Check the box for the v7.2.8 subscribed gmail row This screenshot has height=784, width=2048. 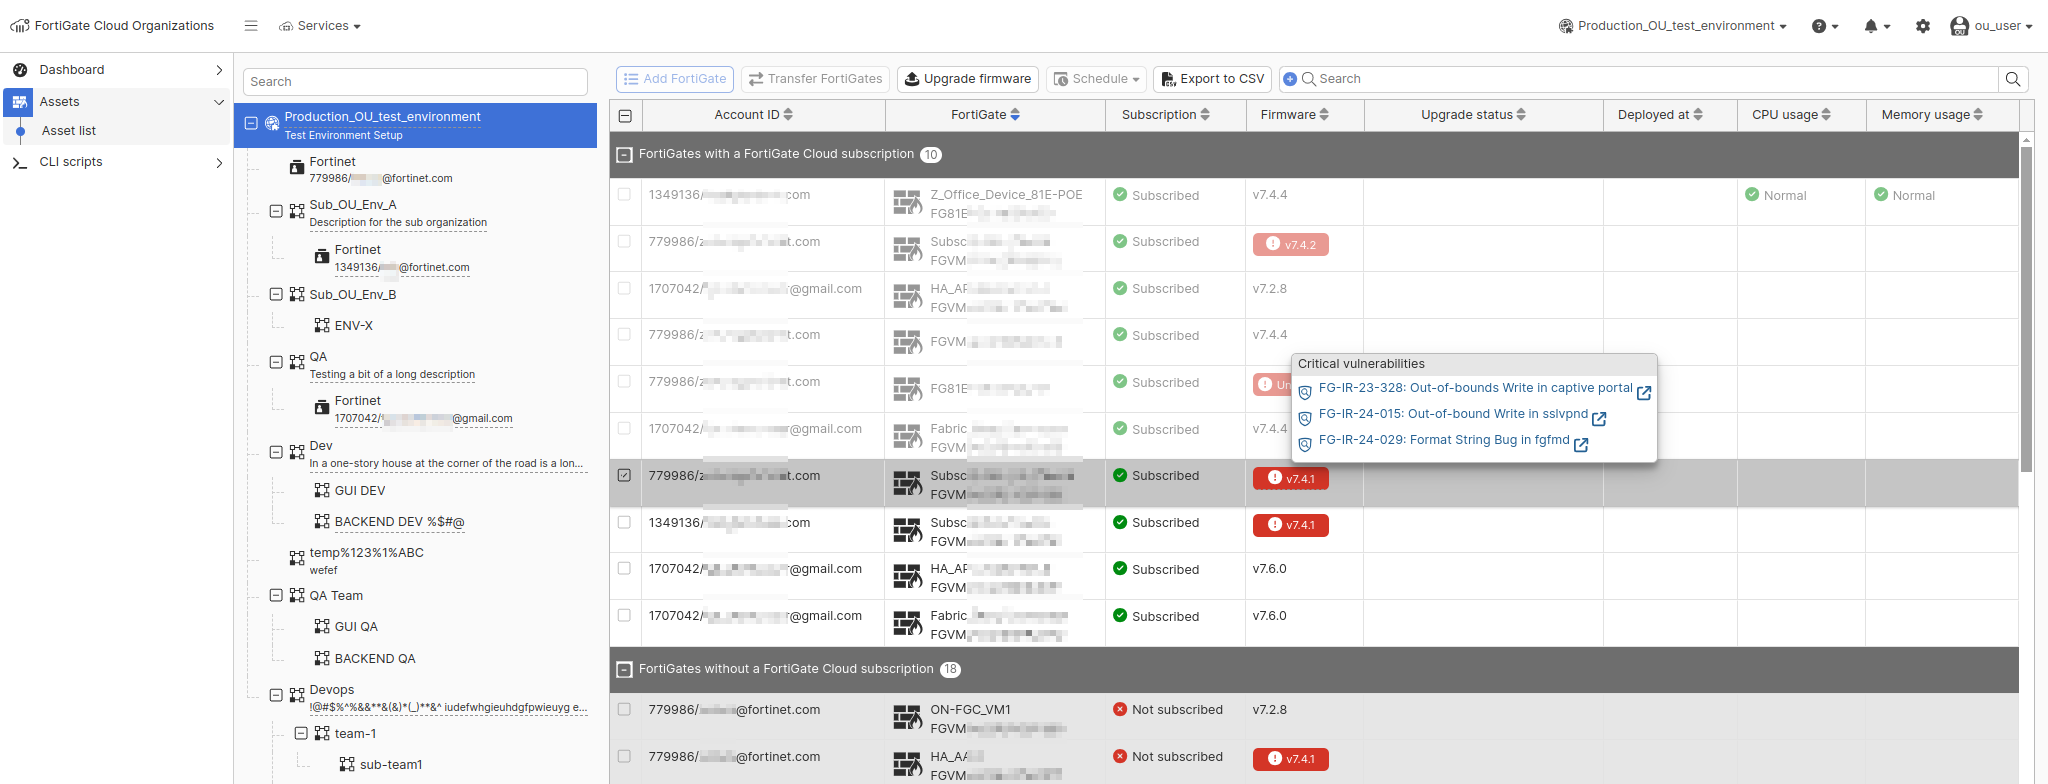pos(625,289)
